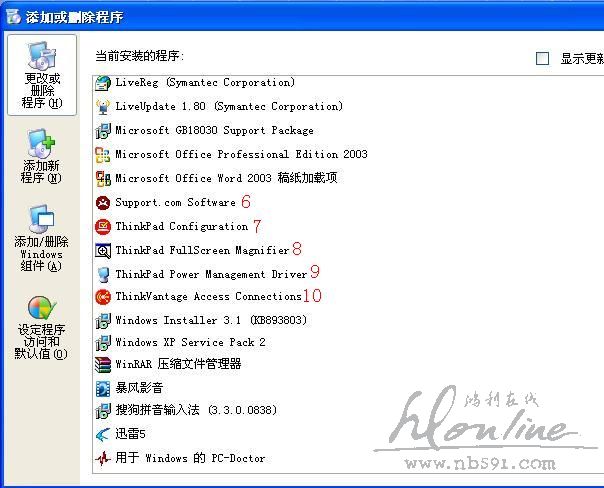Select ThinkVantage Access Connections entry
Viewport: 604px width, 488px height.
[x=209, y=296]
